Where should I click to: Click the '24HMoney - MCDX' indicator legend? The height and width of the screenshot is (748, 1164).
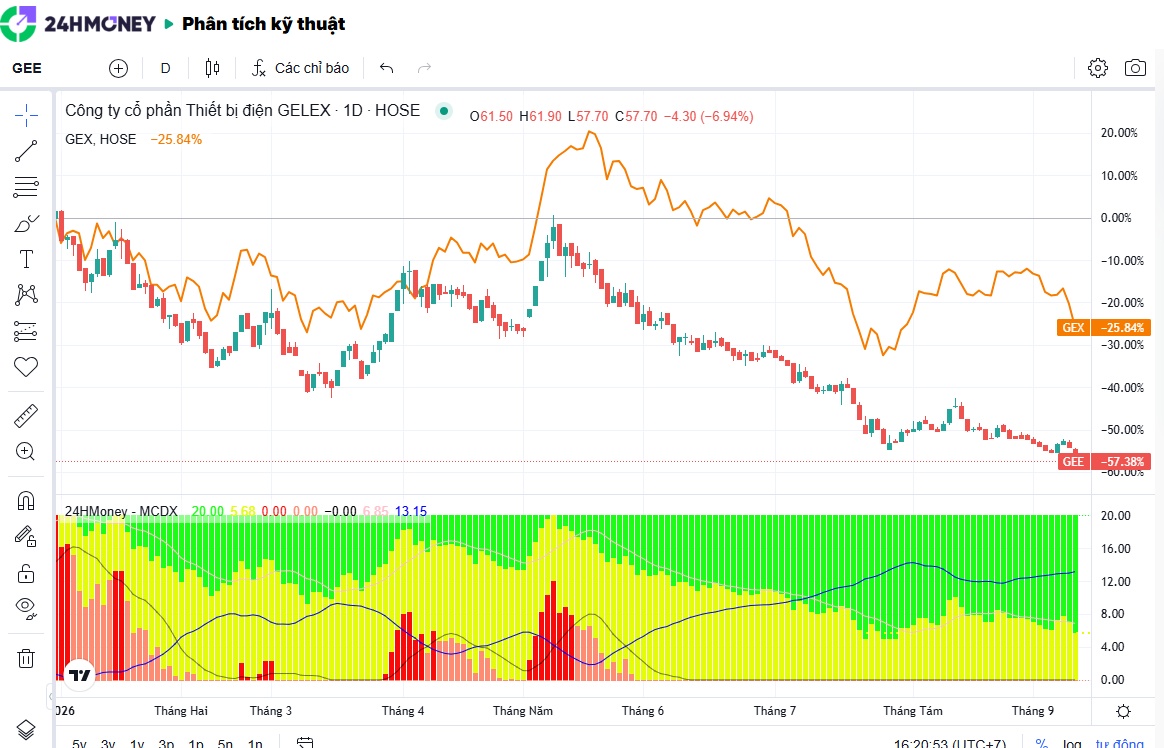point(121,511)
